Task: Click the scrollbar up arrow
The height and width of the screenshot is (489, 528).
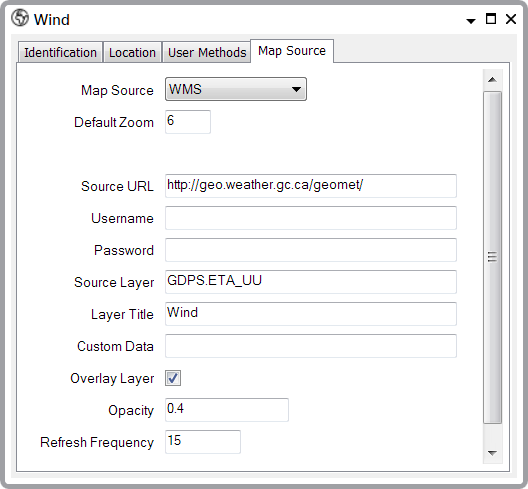Action: click(492, 80)
